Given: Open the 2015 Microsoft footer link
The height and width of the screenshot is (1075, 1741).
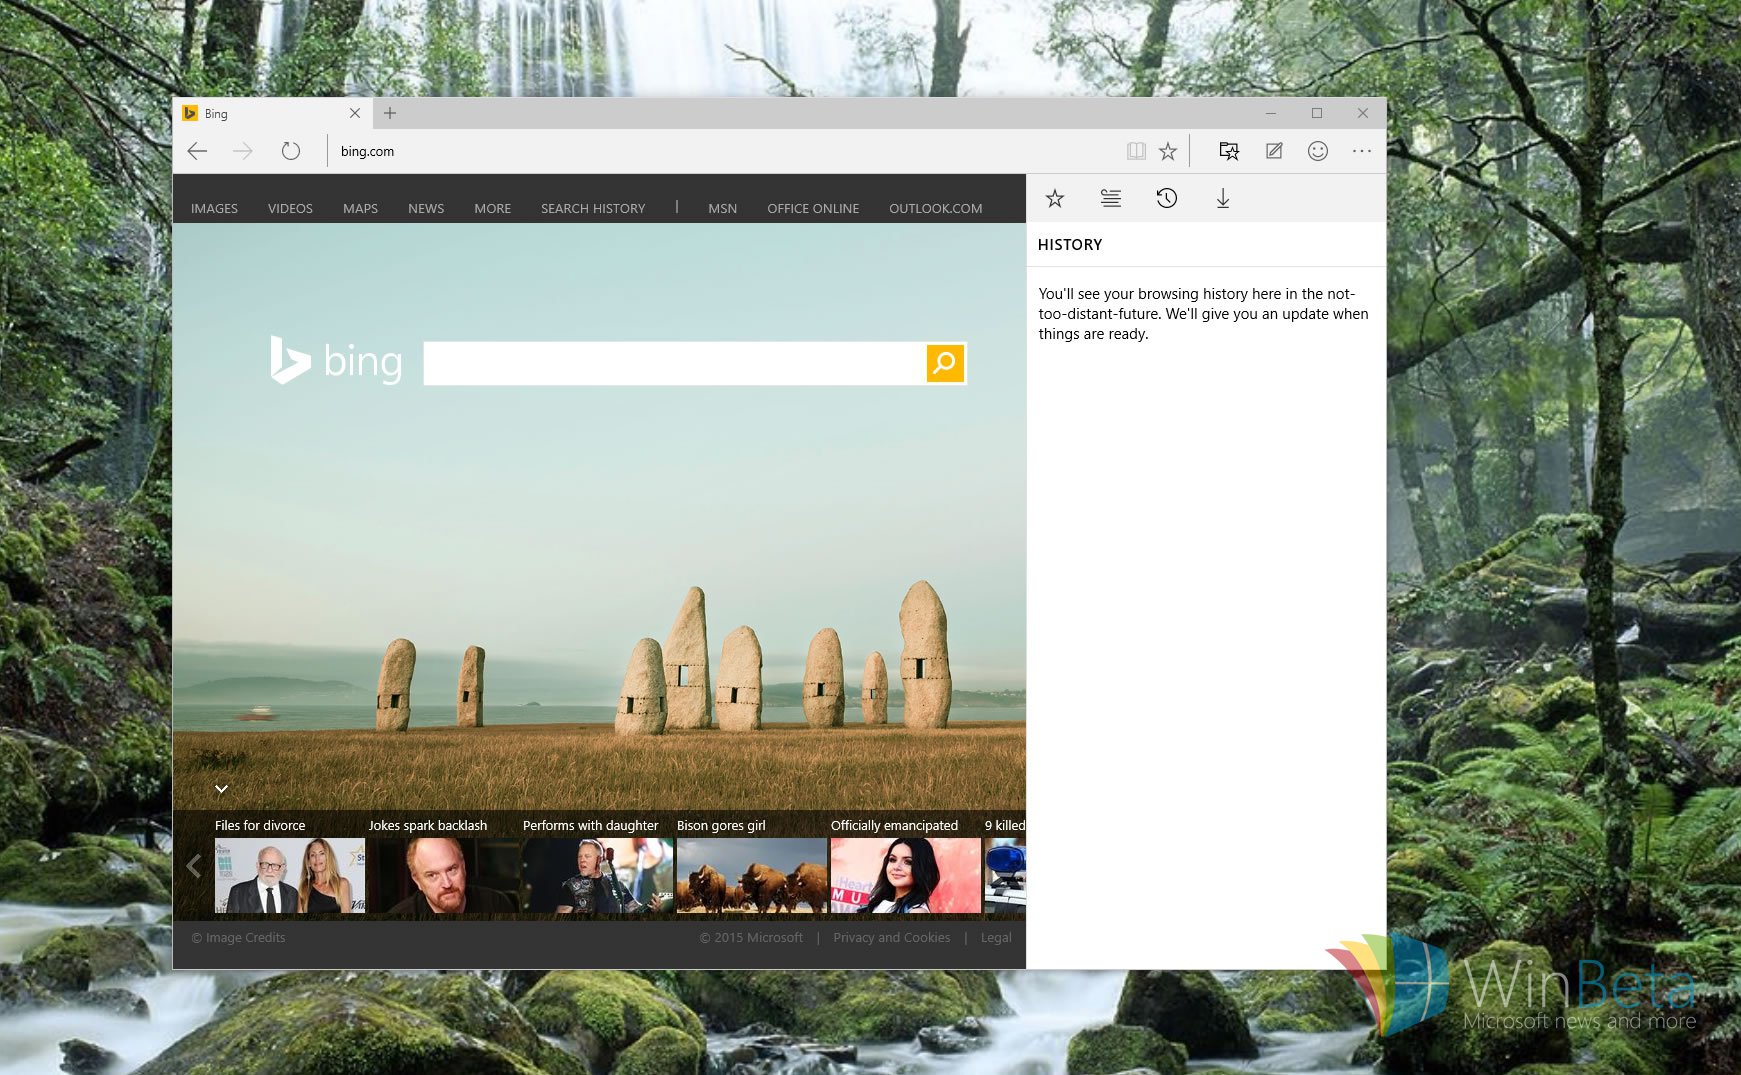Looking at the screenshot, I should click(x=751, y=938).
